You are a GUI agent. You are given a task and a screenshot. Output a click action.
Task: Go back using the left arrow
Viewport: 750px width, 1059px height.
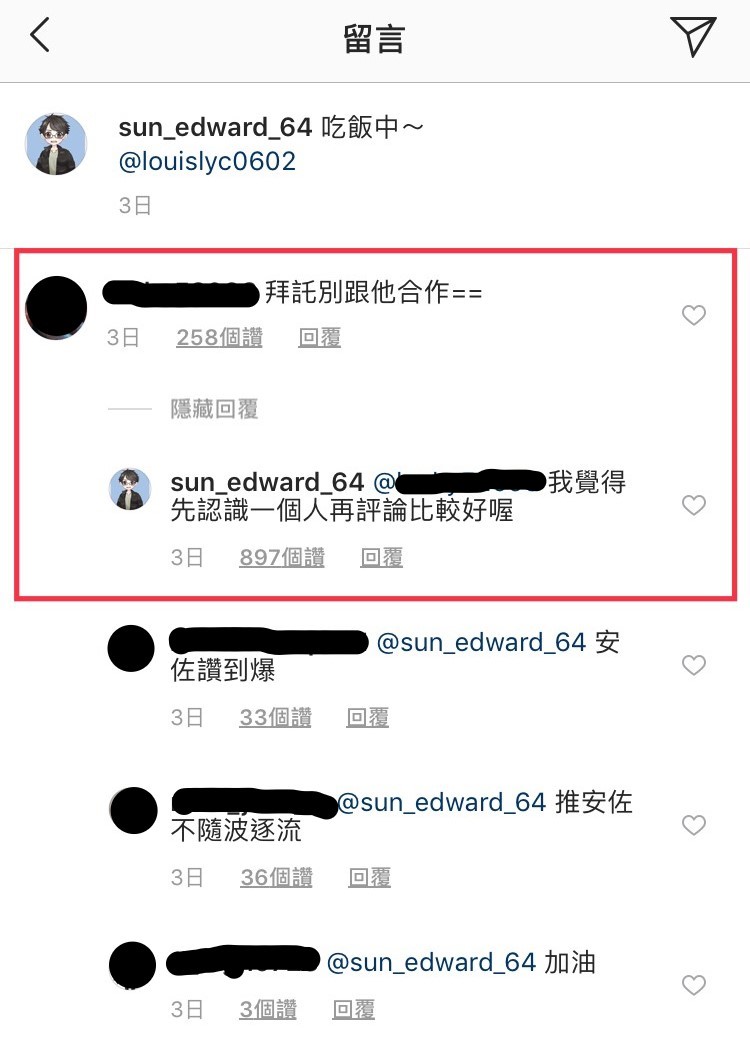(41, 35)
